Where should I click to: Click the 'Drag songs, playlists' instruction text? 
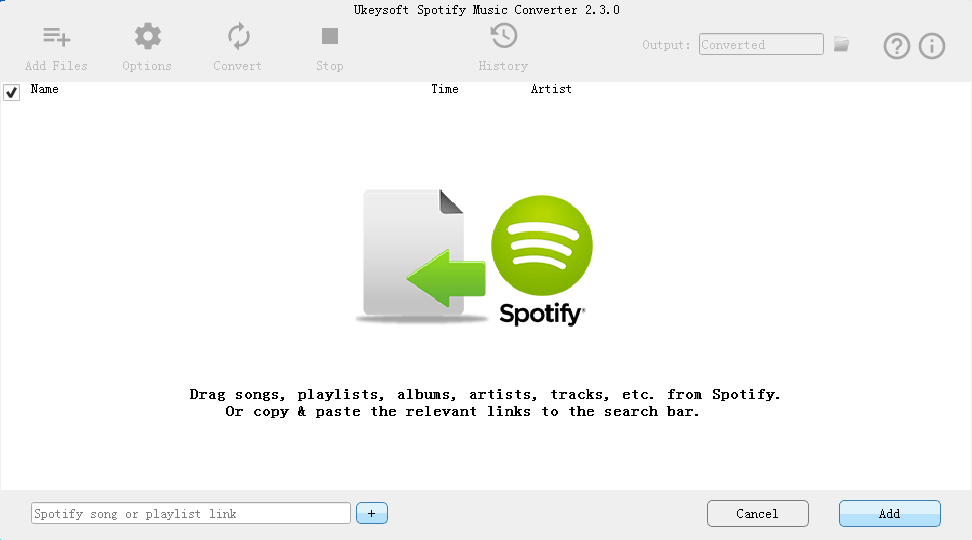485,403
